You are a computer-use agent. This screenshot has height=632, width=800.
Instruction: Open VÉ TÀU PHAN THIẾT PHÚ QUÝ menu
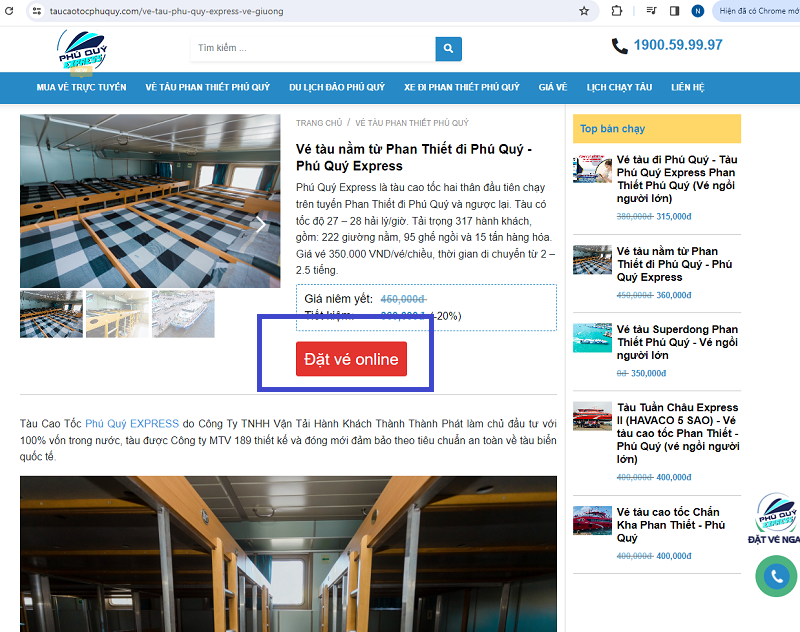point(208,87)
